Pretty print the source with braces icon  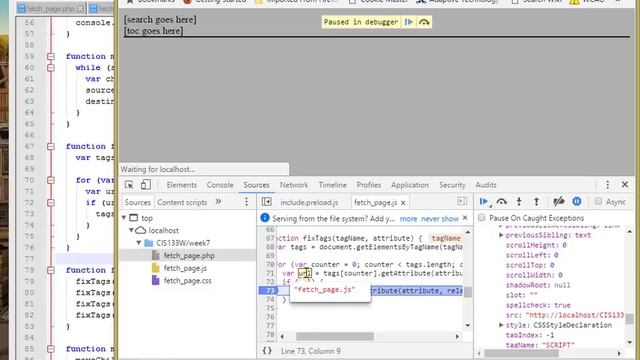267,351
